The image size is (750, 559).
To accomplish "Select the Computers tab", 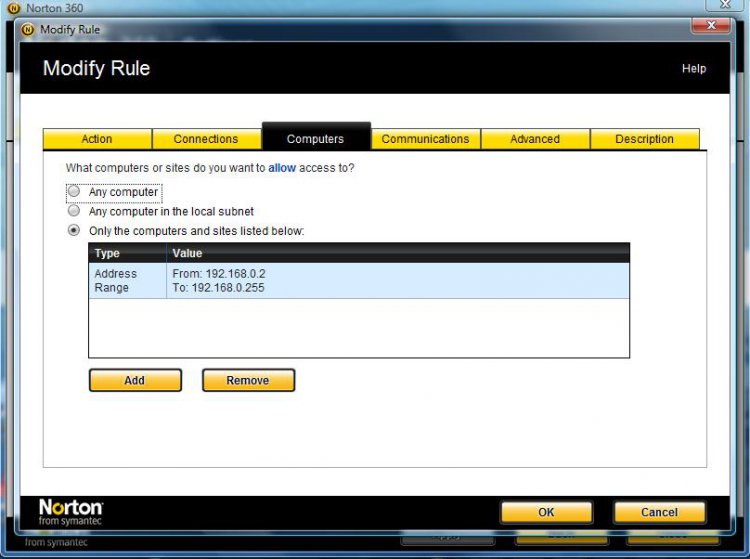I will point(315,139).
